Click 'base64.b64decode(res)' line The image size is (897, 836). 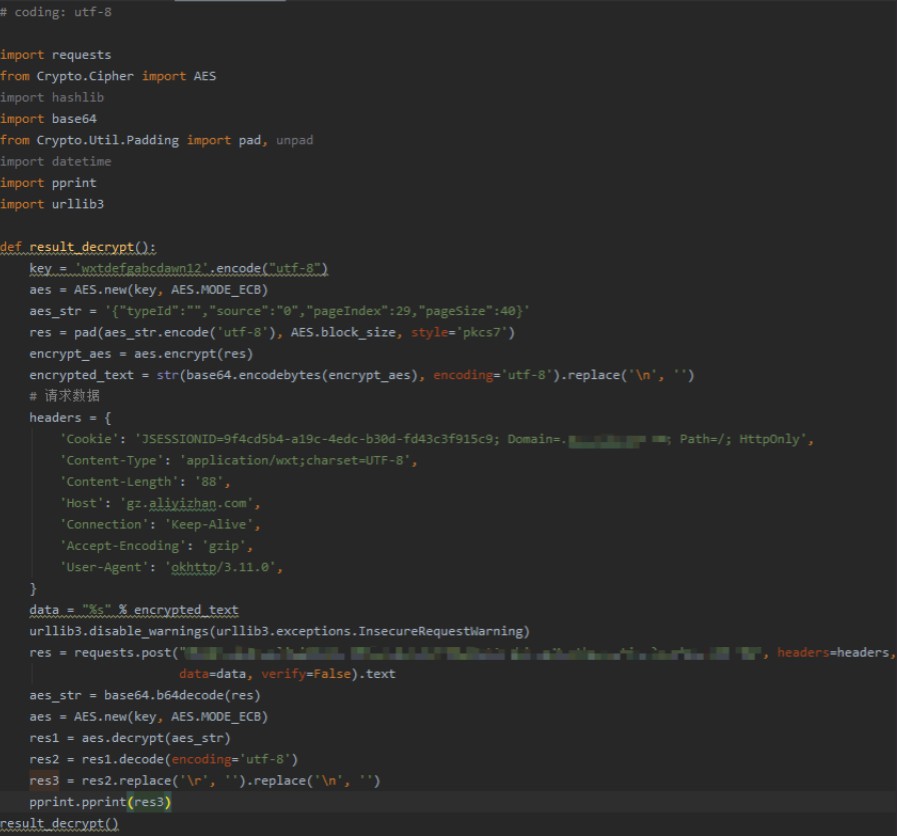pos(145,696)
